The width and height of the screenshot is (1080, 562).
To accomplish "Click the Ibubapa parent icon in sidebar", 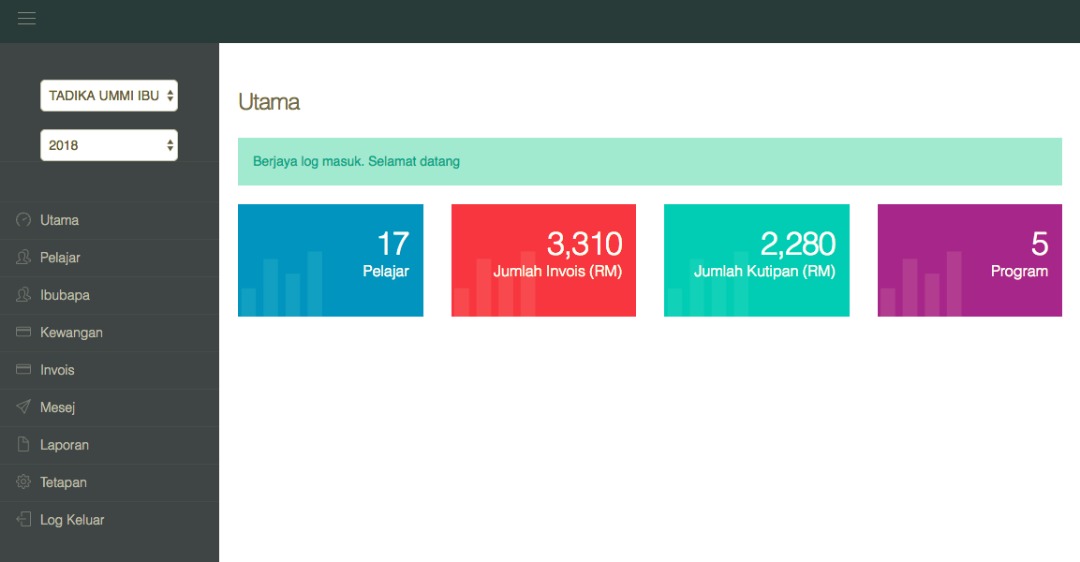I will click(24, 295).
